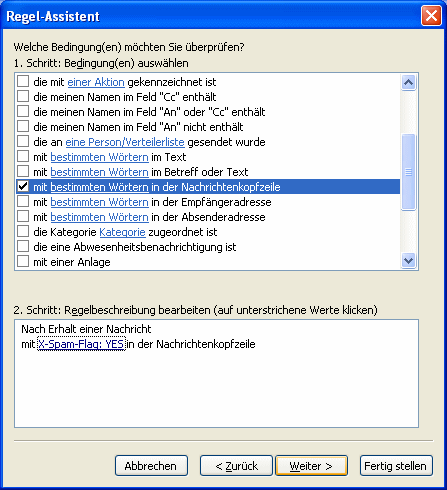Viewport: 447px width, 490px height.
Task: Open 'einer Aktion' link
Action: tap(96, 82)
